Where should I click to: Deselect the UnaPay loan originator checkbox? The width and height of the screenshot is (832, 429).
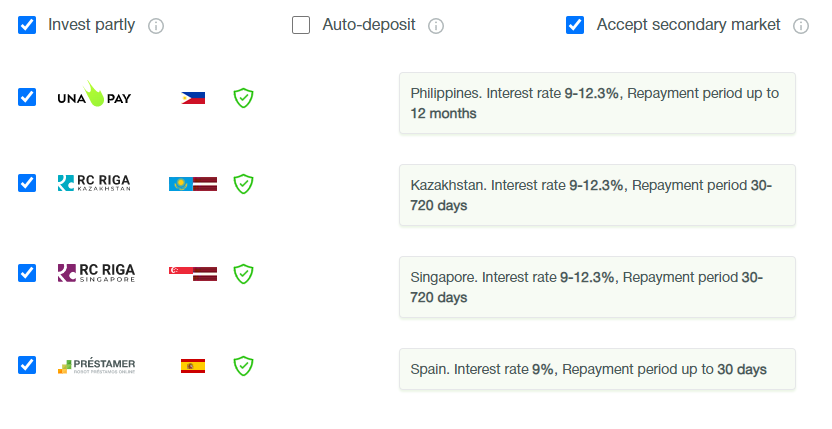click(x=27, y=97)
